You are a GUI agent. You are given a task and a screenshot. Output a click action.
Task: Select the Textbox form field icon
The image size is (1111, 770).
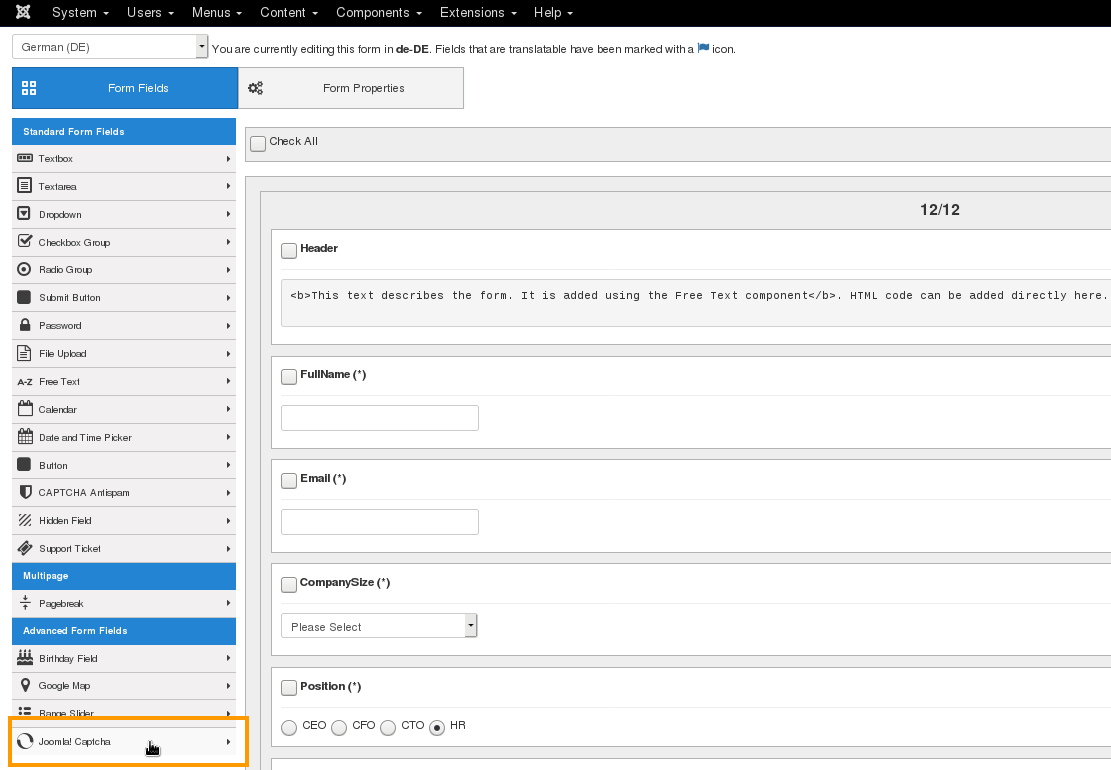[23, 158]
